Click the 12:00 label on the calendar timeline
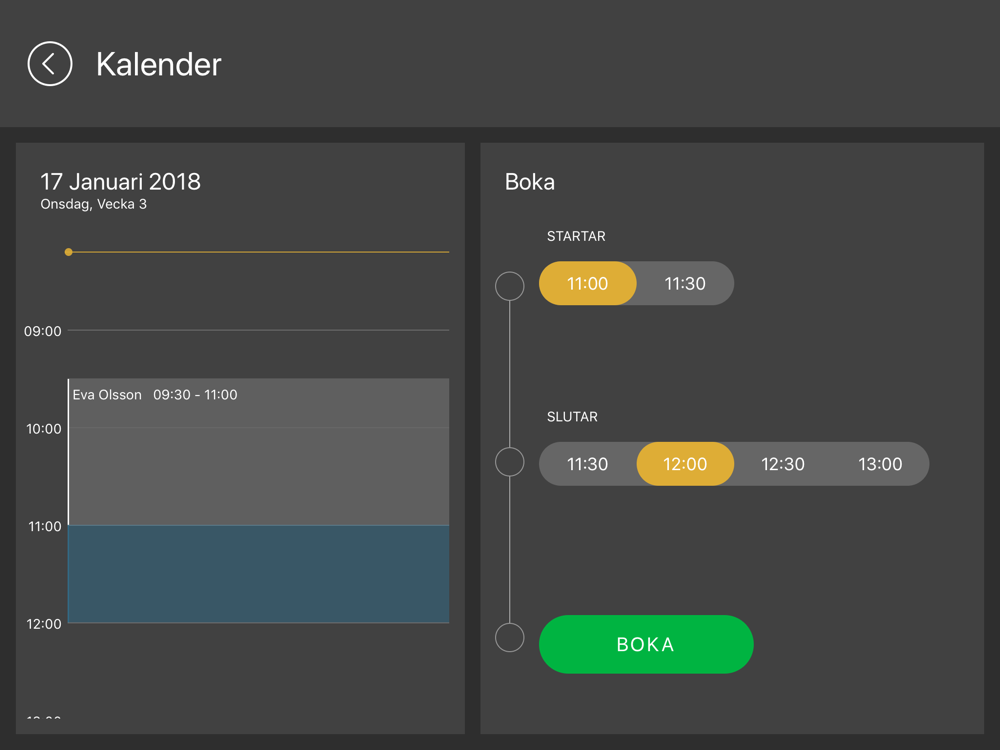Screen dimensions: 1000x750 point(43,624)
